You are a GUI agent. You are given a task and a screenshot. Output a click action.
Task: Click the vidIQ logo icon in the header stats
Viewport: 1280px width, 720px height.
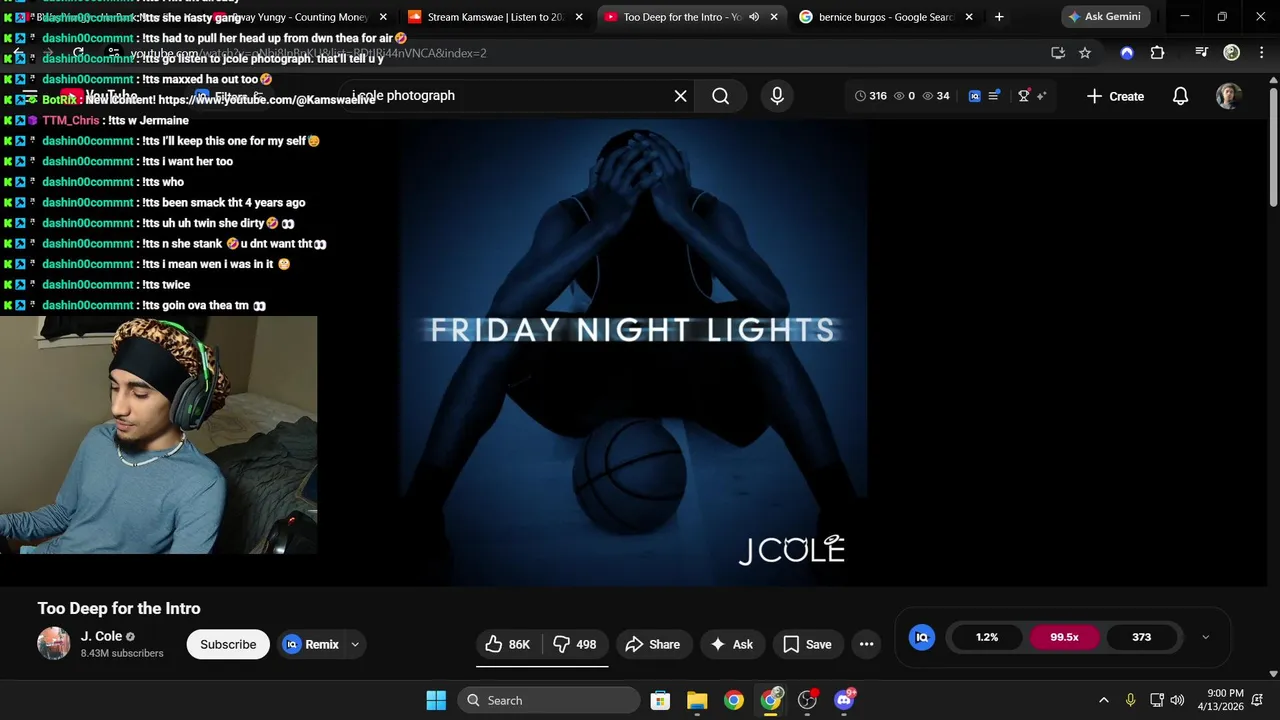[974, 96]
